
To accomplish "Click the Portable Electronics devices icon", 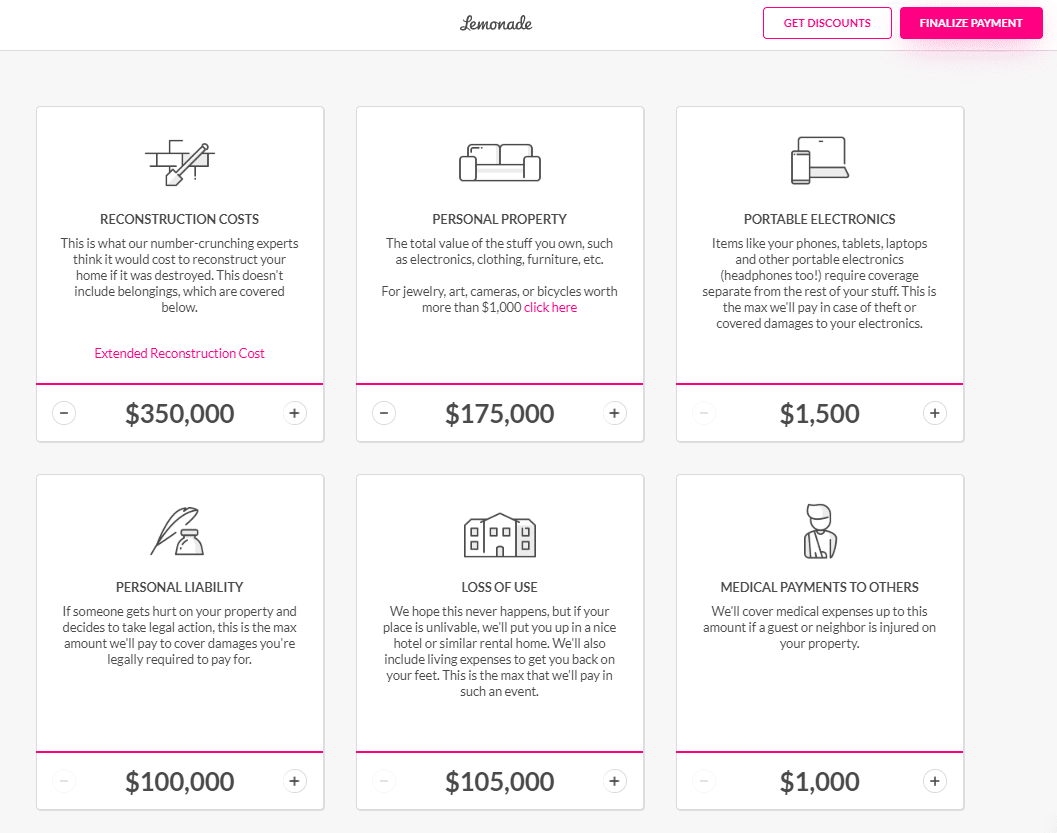I will (819, 160).
